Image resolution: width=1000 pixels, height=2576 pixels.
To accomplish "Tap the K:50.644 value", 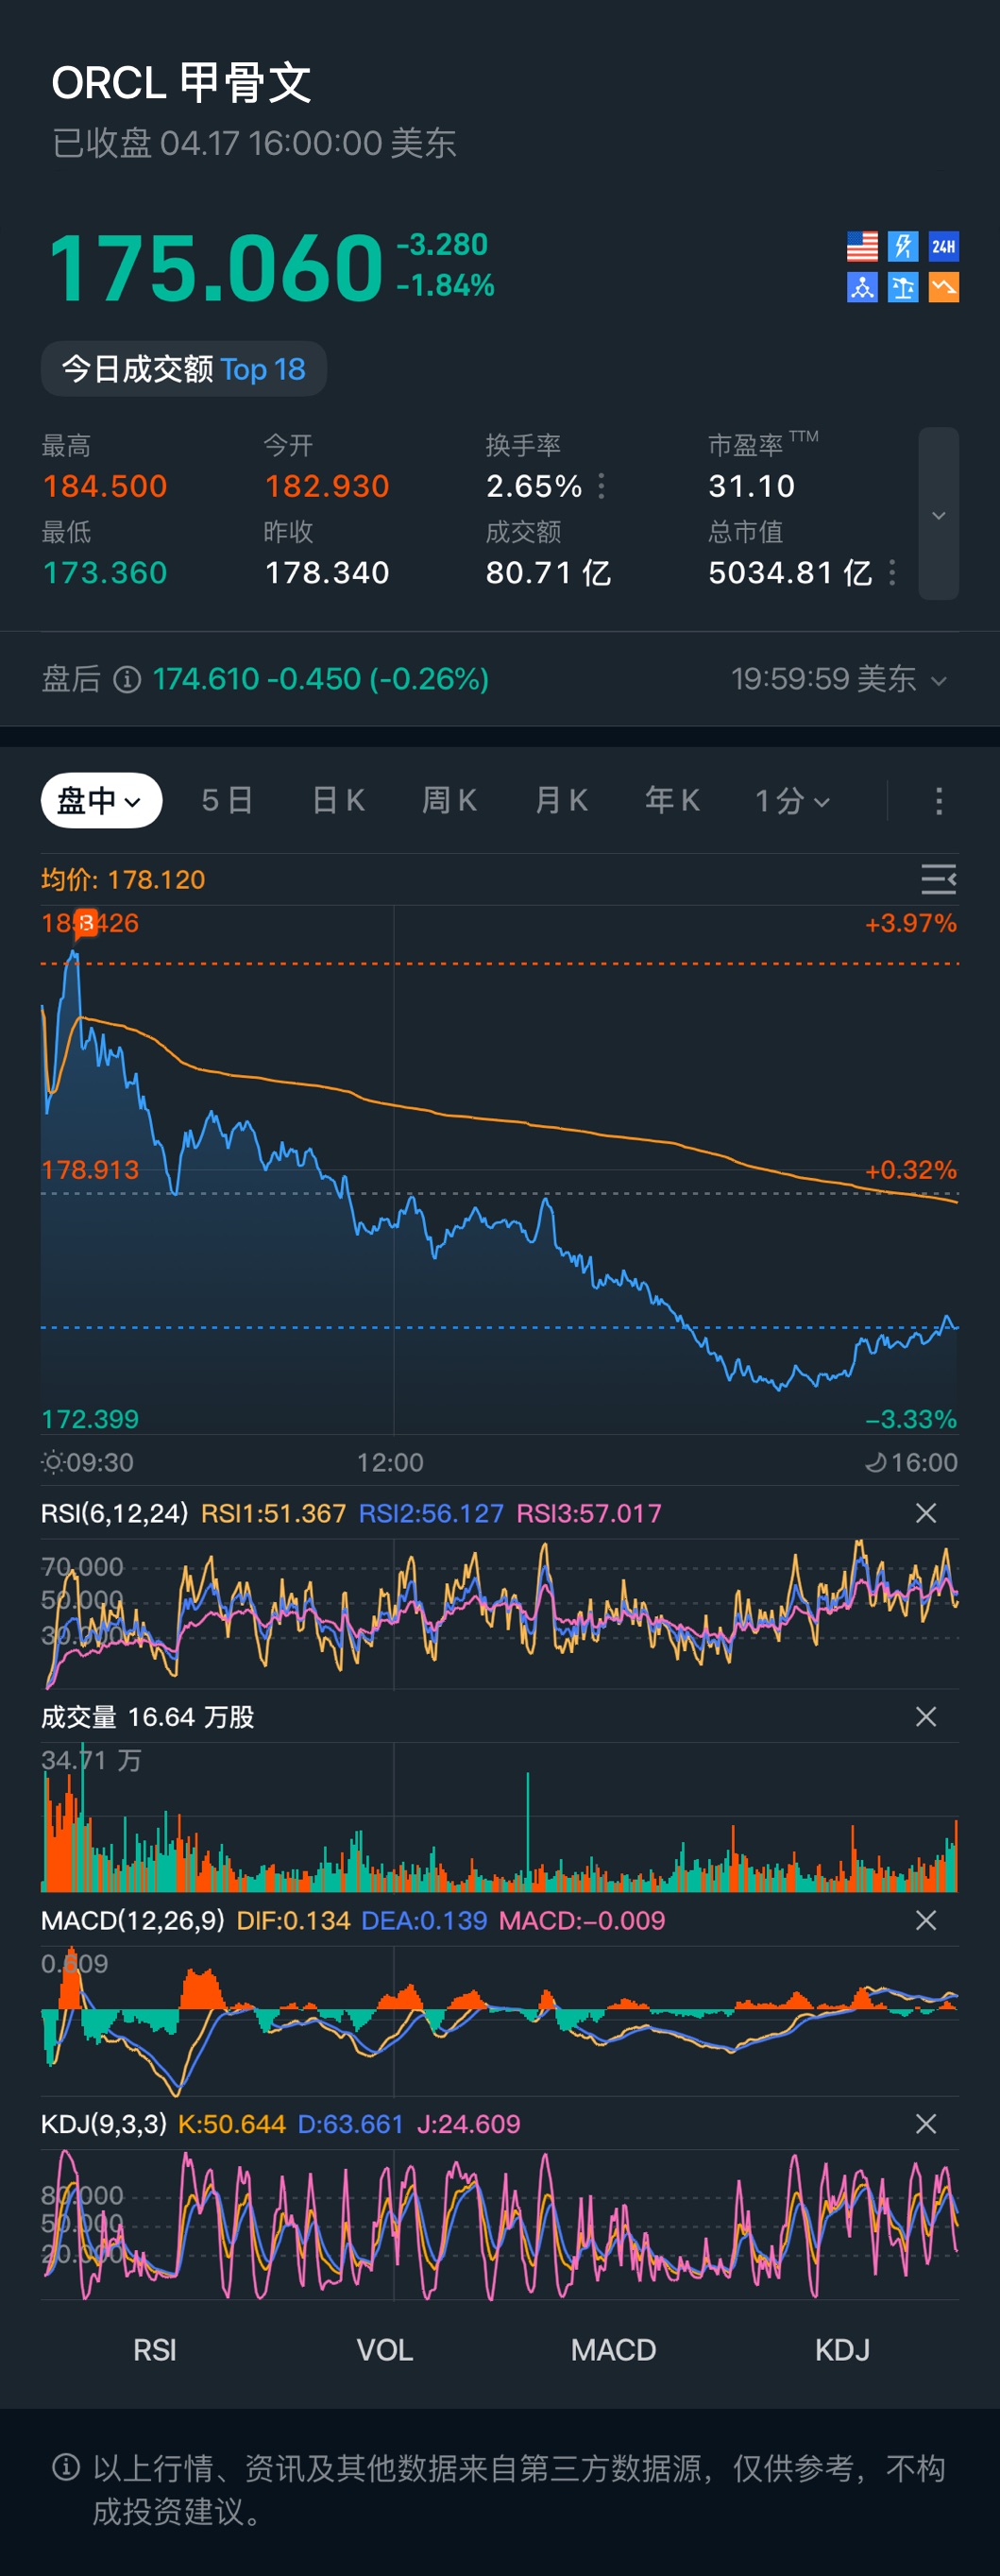I will tap(232, 2124).
